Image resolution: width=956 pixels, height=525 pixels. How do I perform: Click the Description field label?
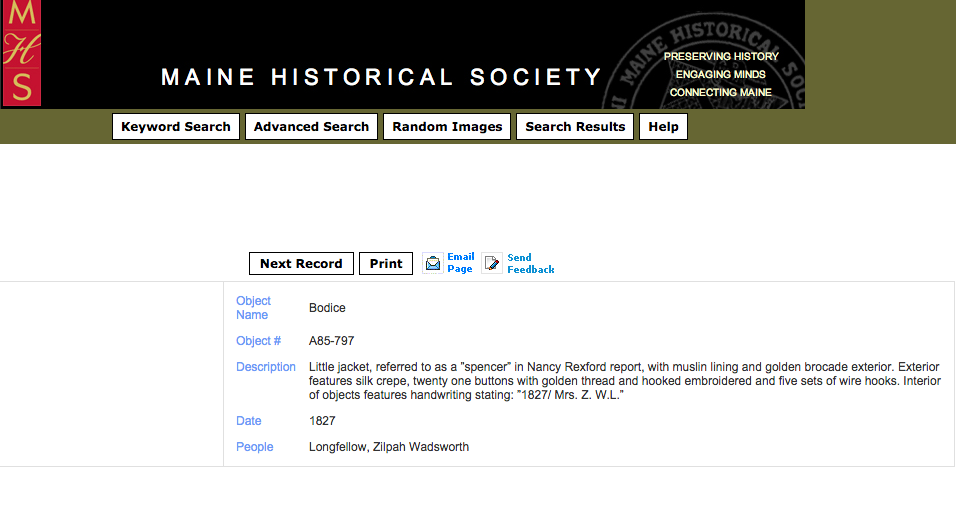(266, 367)
